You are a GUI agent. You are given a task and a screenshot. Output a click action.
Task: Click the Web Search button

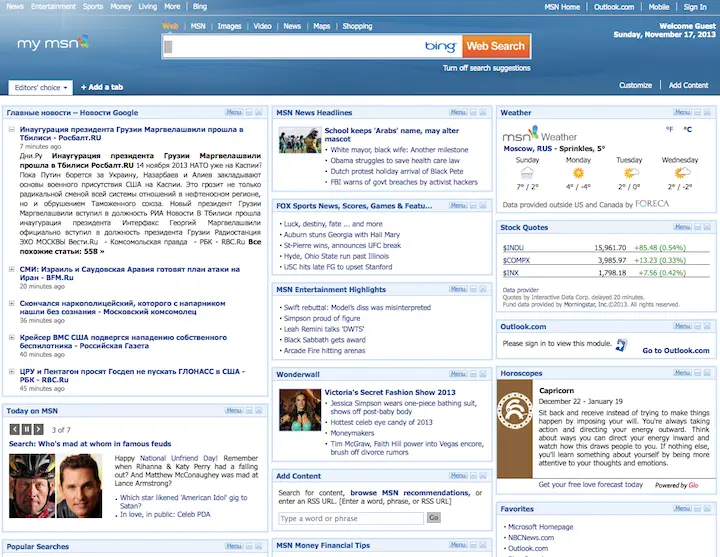pos(496,46)
